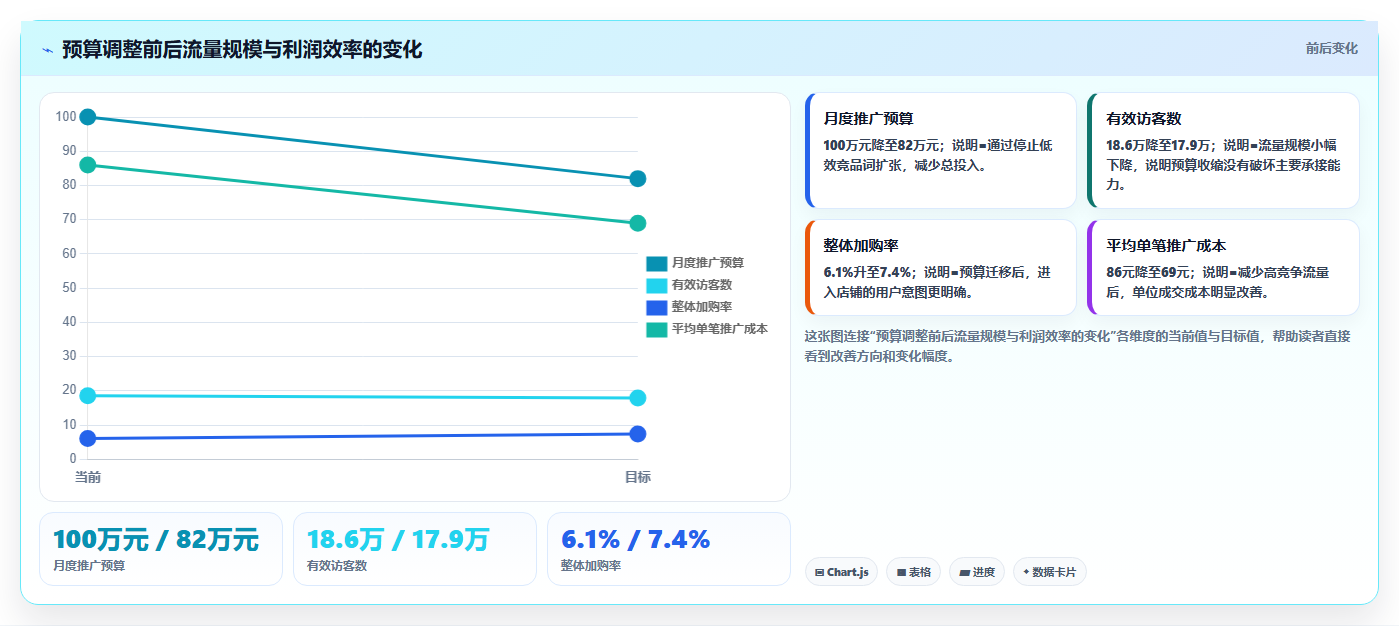Click 整体加购率 target data point

point(638,434)
